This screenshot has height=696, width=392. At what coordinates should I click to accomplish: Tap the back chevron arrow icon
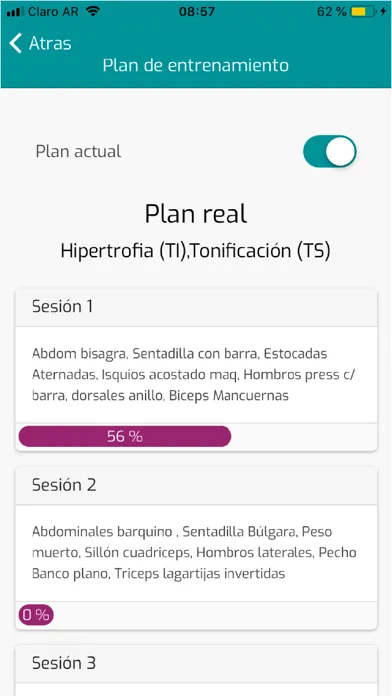point(15,44)
